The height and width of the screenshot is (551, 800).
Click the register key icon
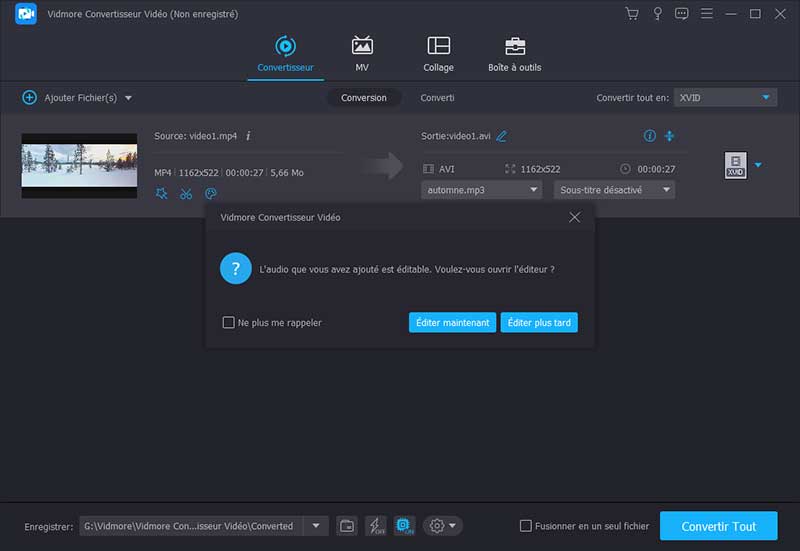[657, 14]
